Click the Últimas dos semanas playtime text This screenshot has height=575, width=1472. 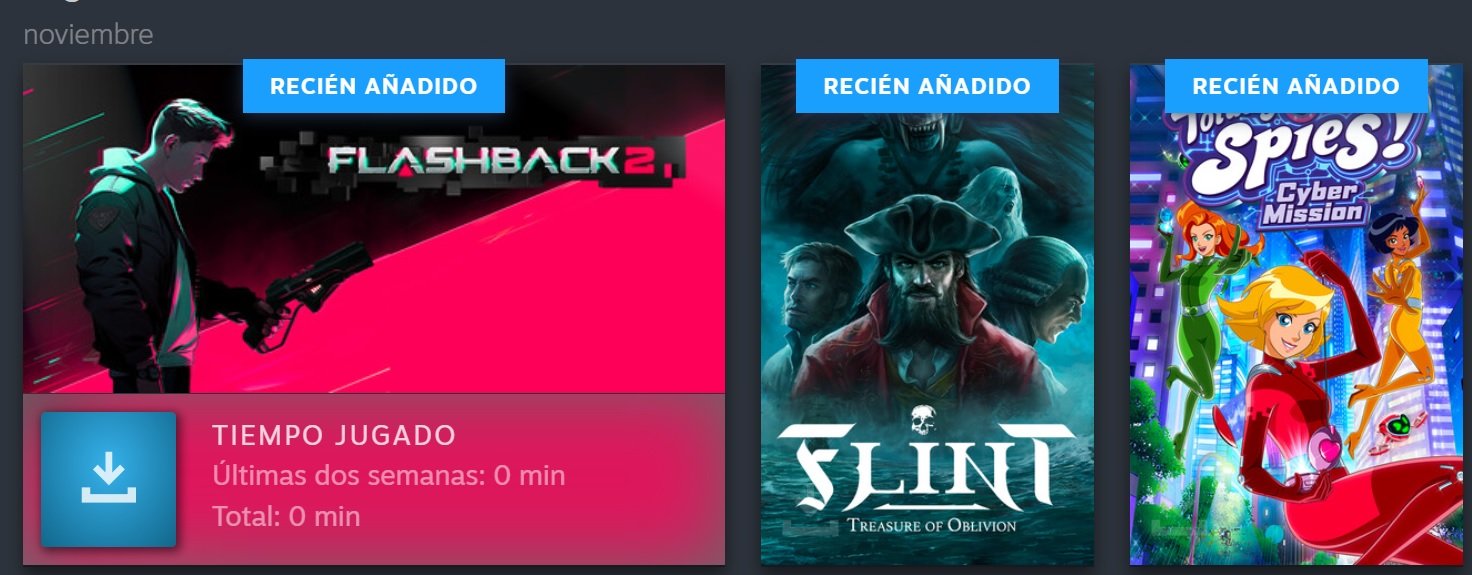click(389, 475)
